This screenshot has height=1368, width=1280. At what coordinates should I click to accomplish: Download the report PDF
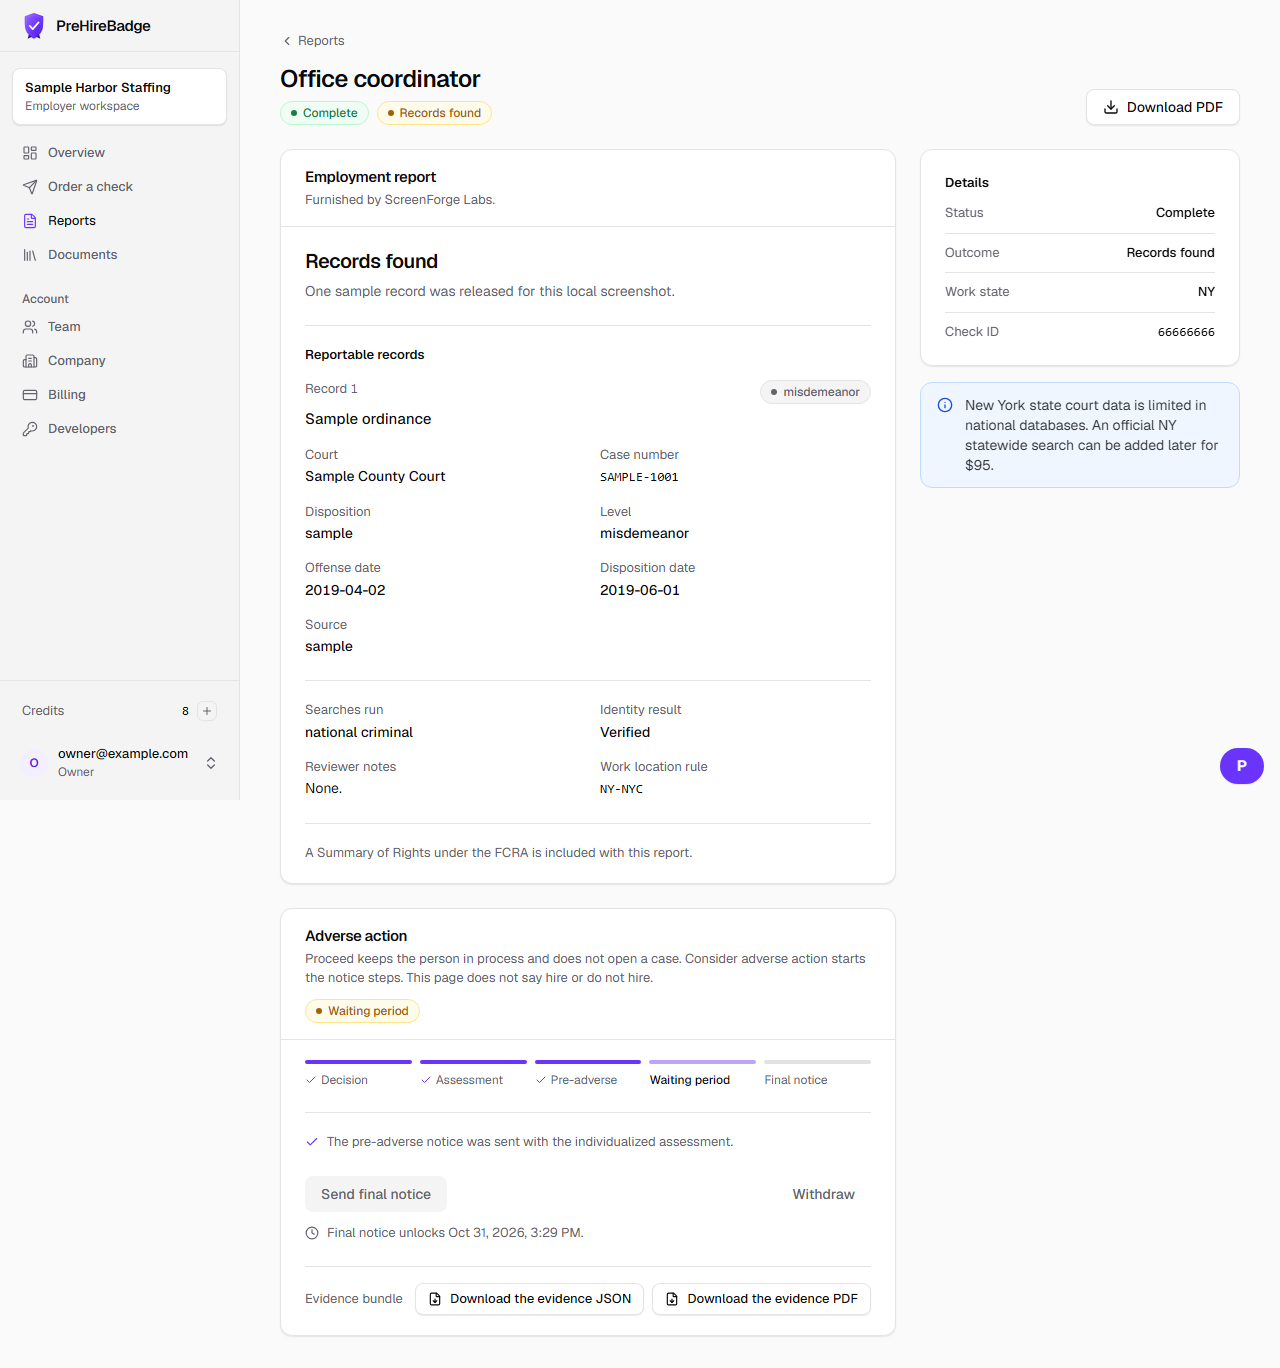point(1163,107)
